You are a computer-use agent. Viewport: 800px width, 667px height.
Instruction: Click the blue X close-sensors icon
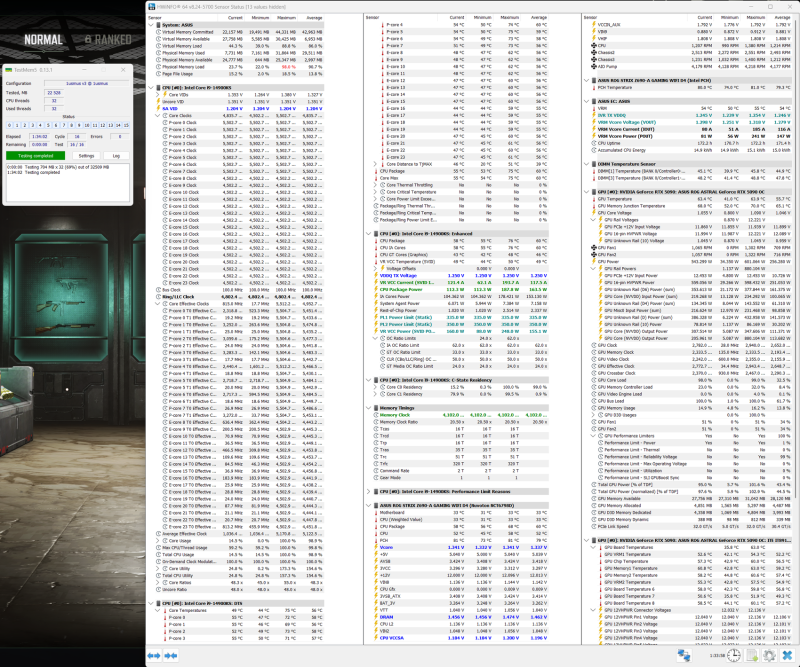point(787,655)
